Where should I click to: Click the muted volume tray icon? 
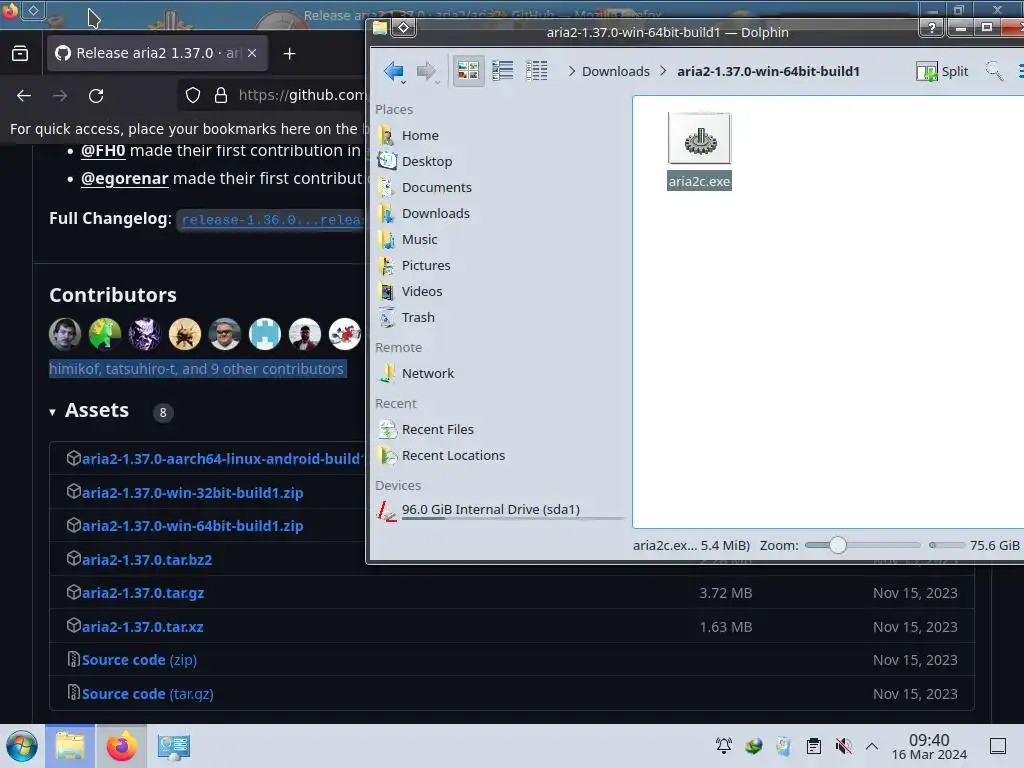843,746
